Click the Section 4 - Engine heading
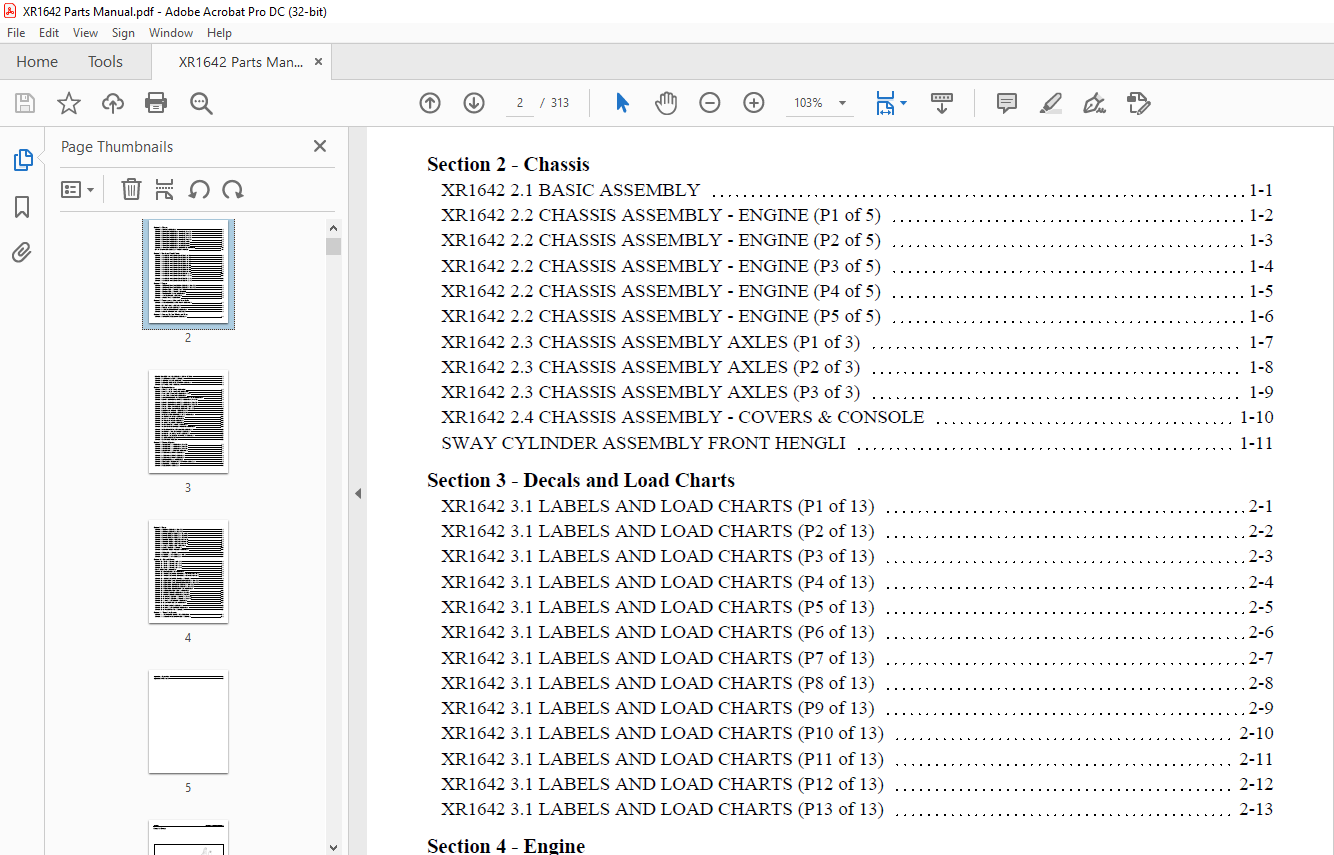The height and width of the screenshot is (855, 1334). point(506,846)
